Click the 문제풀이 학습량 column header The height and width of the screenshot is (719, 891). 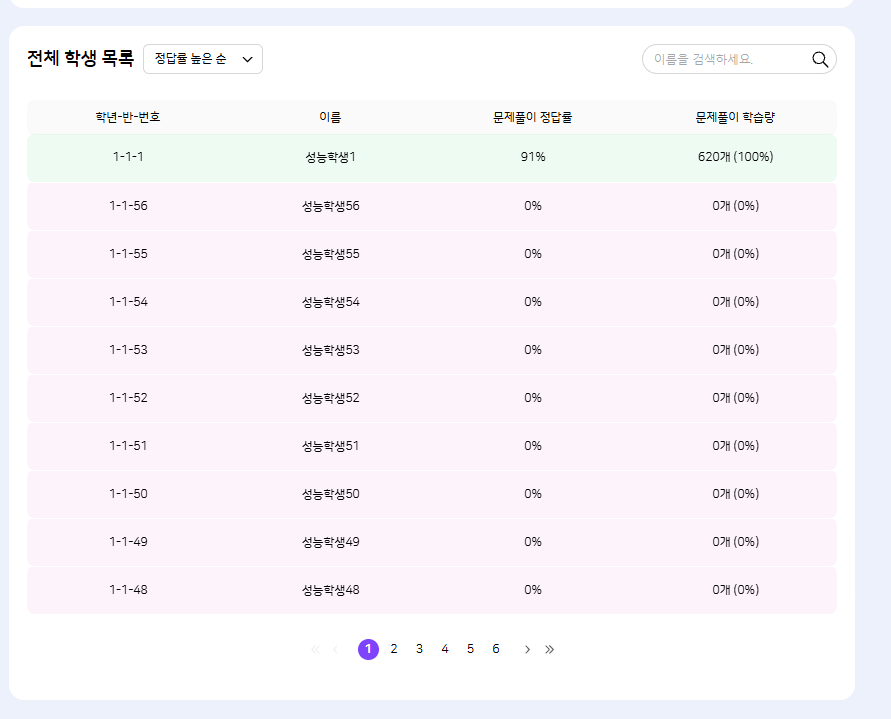click(735, 117)
